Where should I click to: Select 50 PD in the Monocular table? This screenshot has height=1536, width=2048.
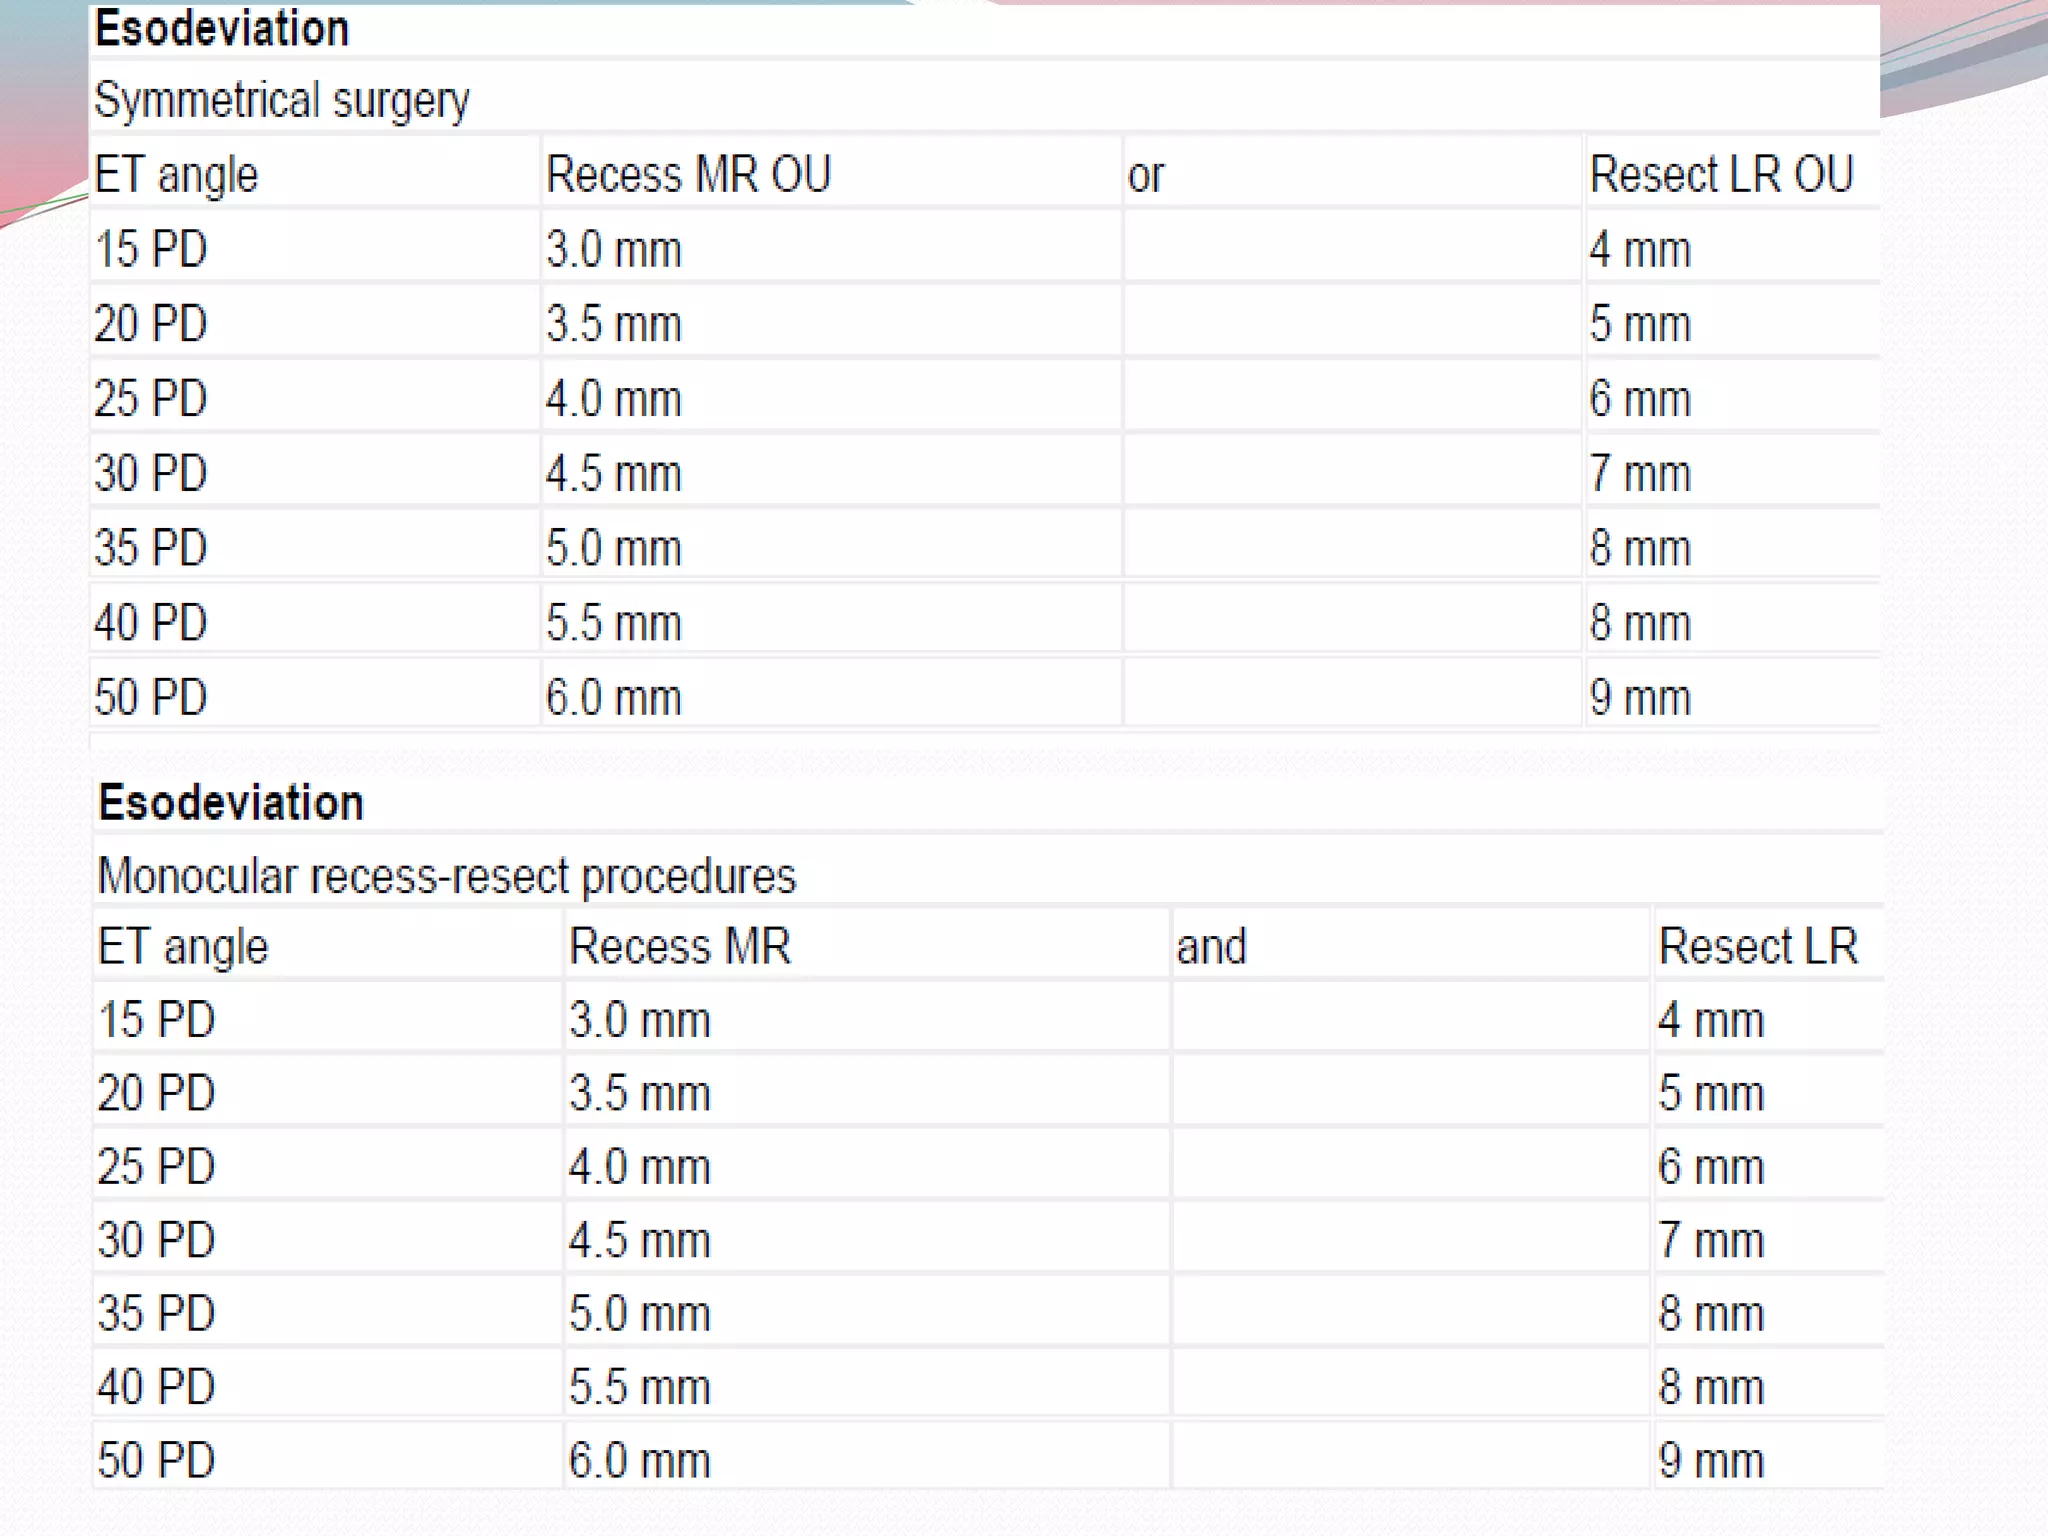(x=156, y=1460)
